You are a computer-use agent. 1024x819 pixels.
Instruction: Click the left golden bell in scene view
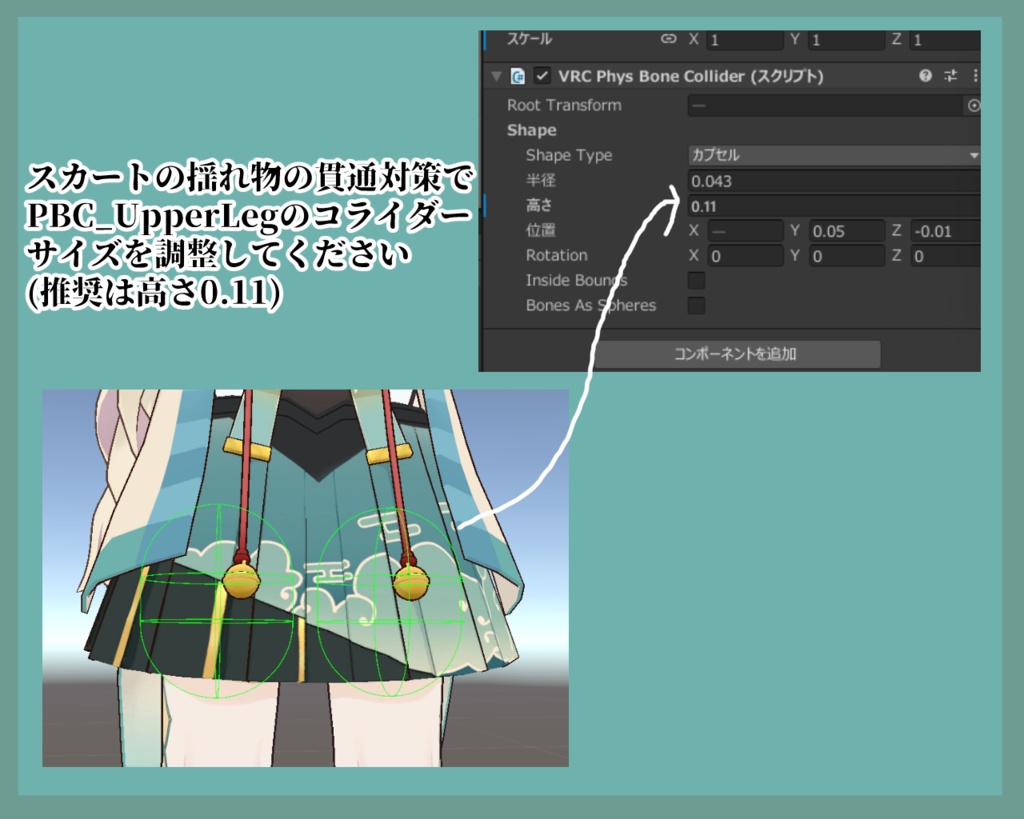tap(242, 579)
